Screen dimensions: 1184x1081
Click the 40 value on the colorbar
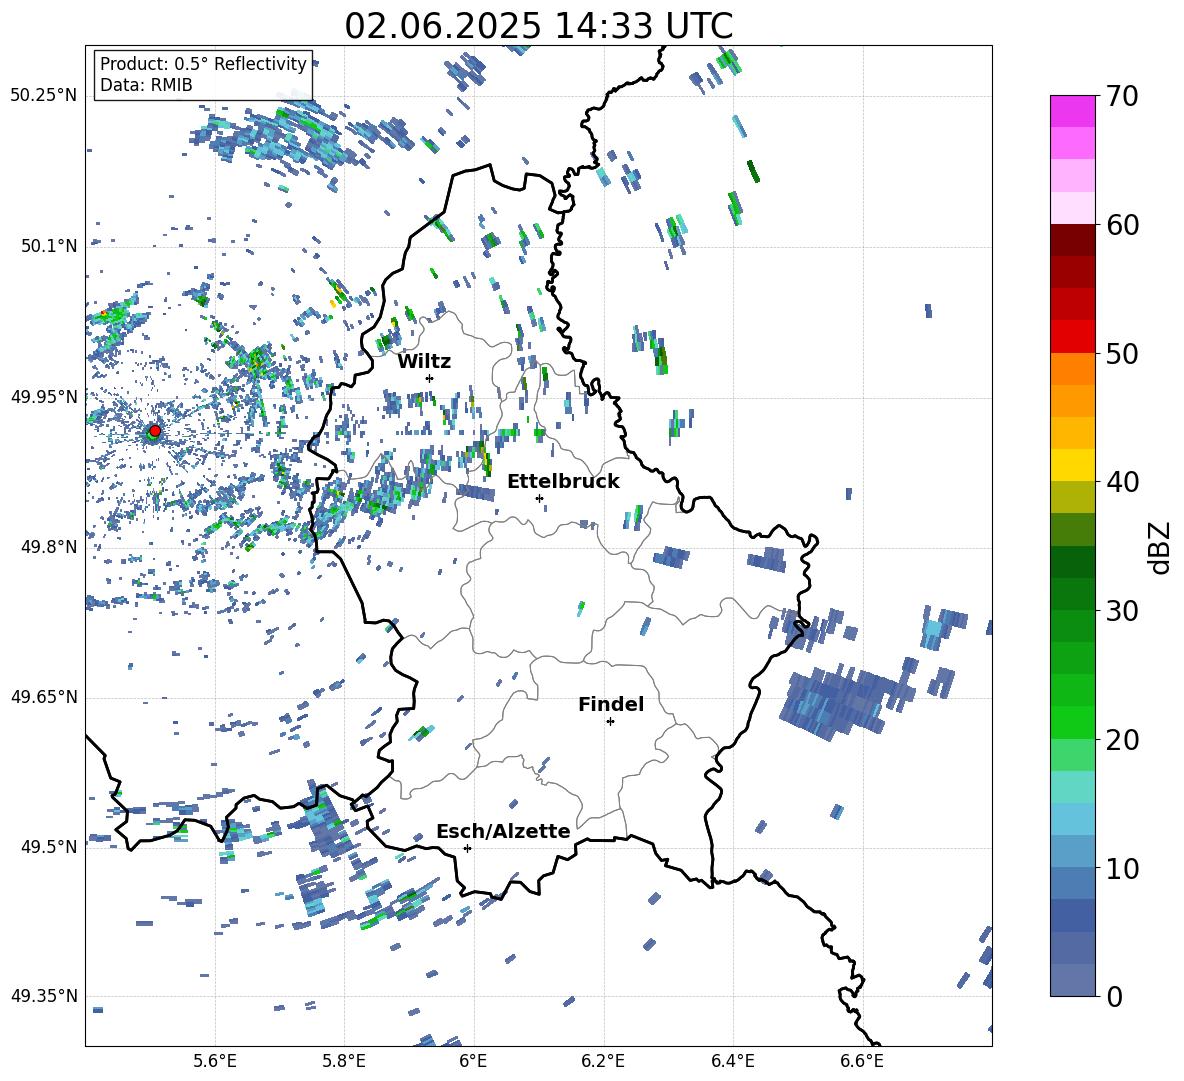1122,482
